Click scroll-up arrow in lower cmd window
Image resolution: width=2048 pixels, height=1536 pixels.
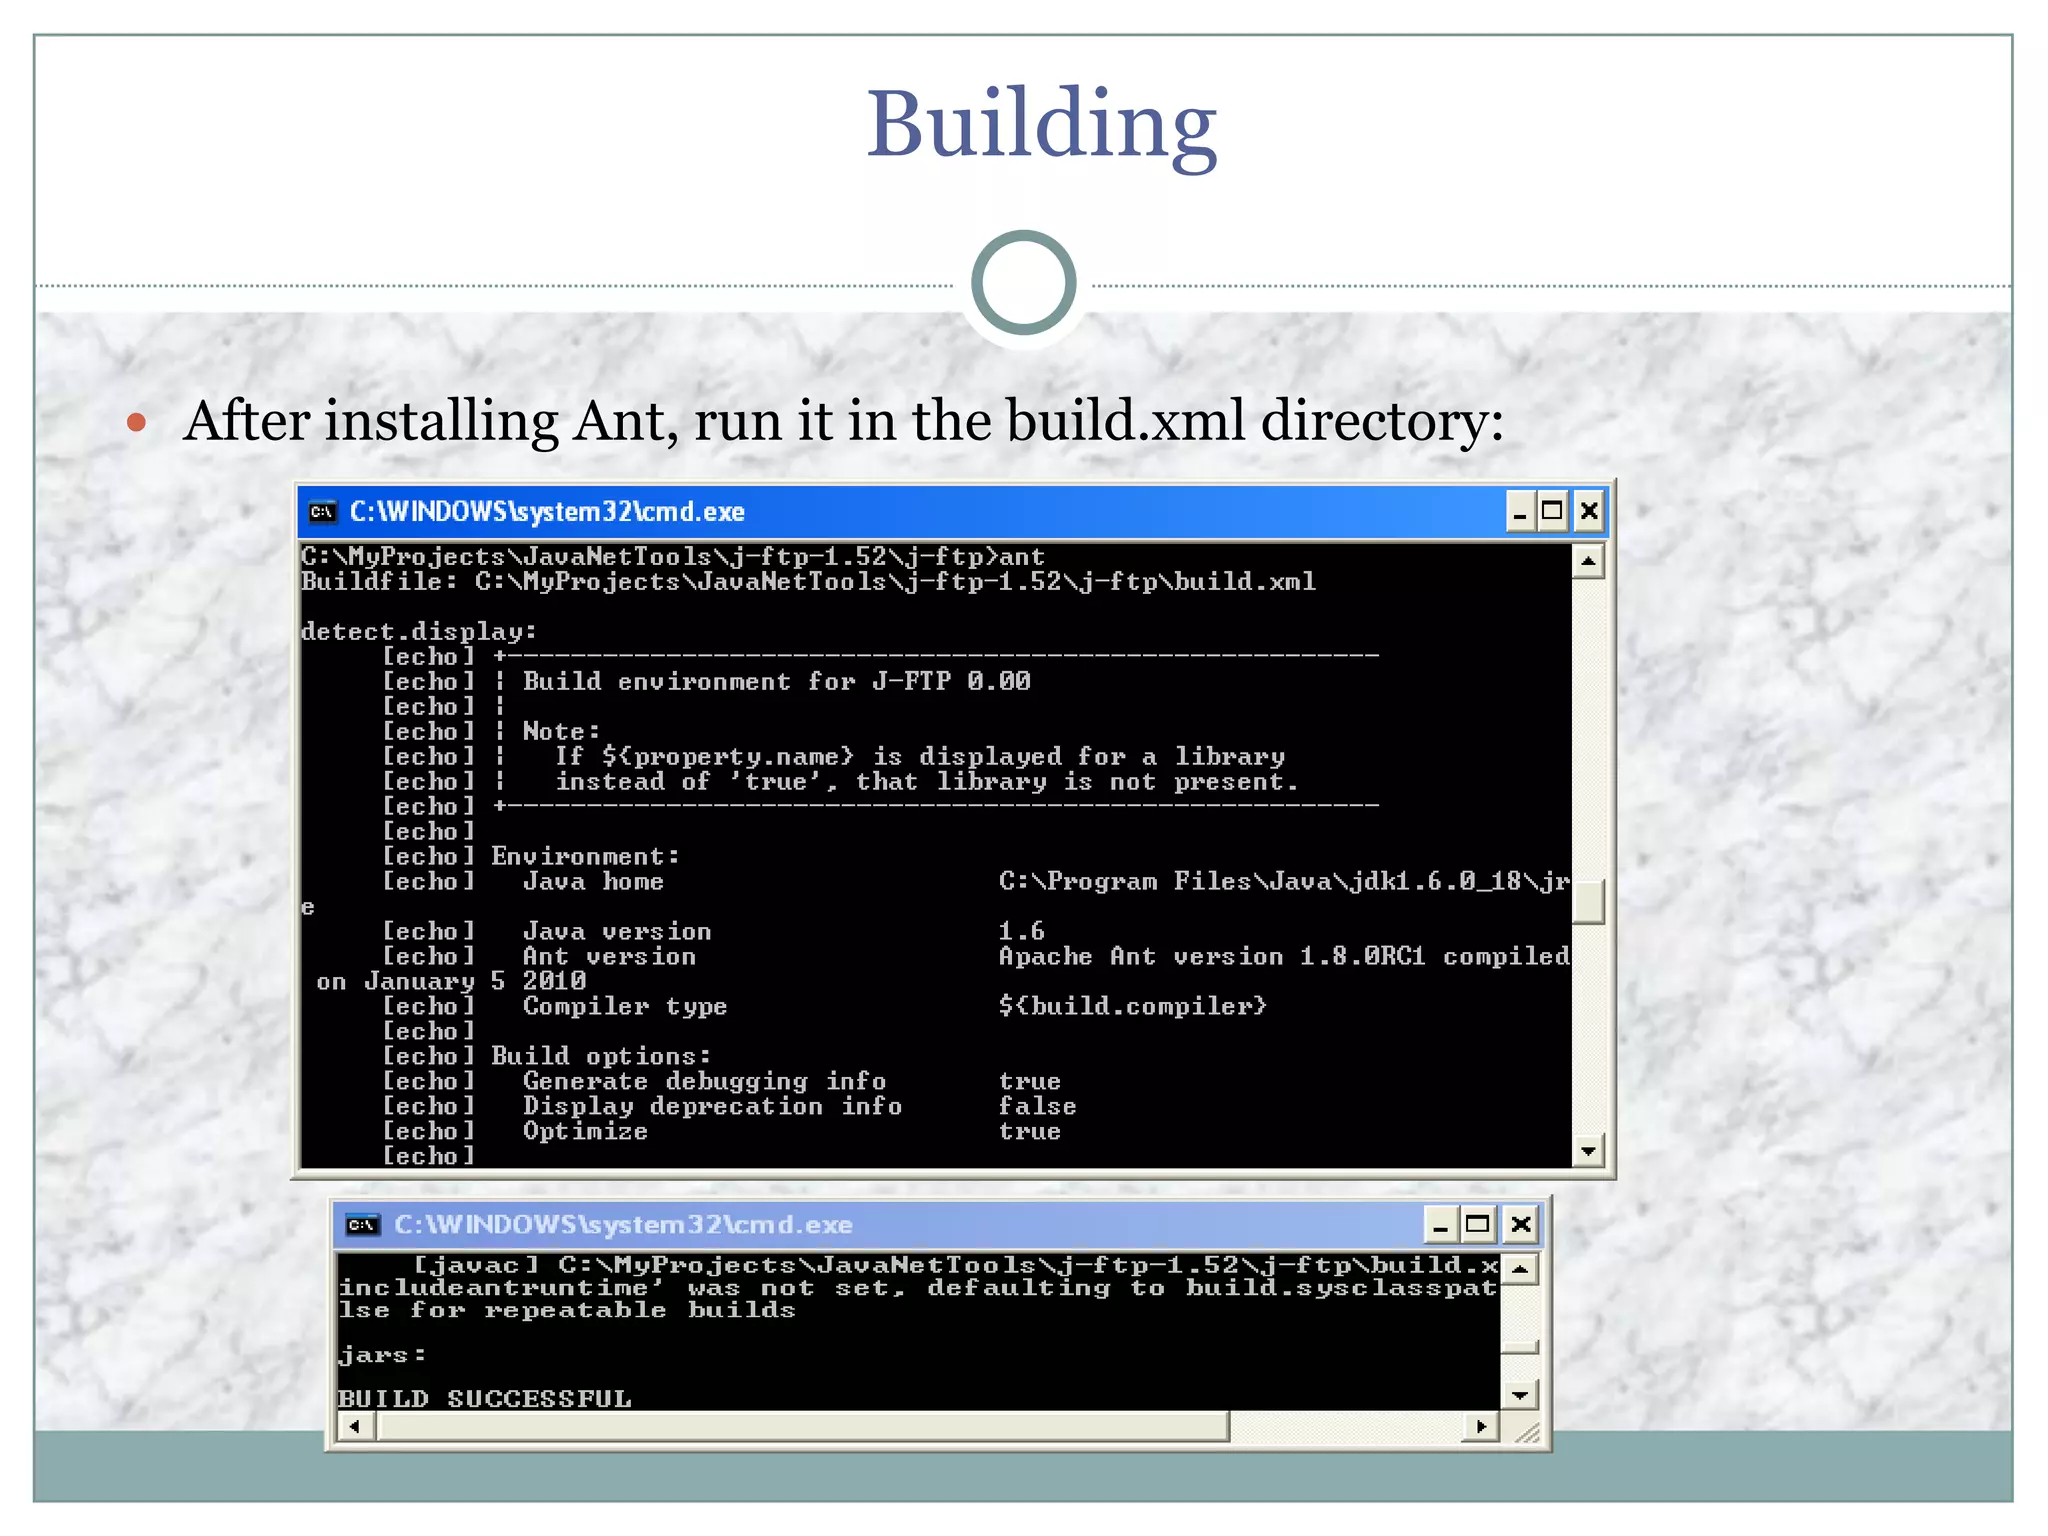pyautogui.click(x=1520, y=1270)
